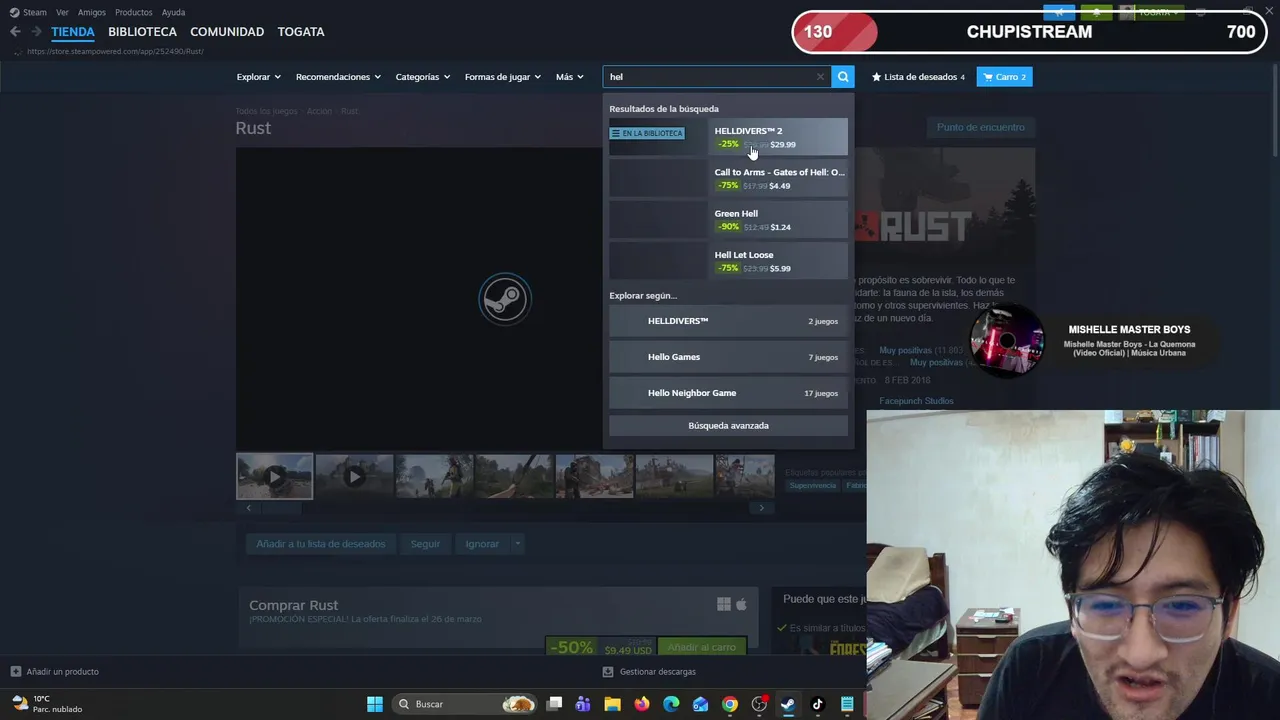Viewport: 1280px width, 720px height.
Task: Click the Windows Start button
Action: (x=374, y=704)
